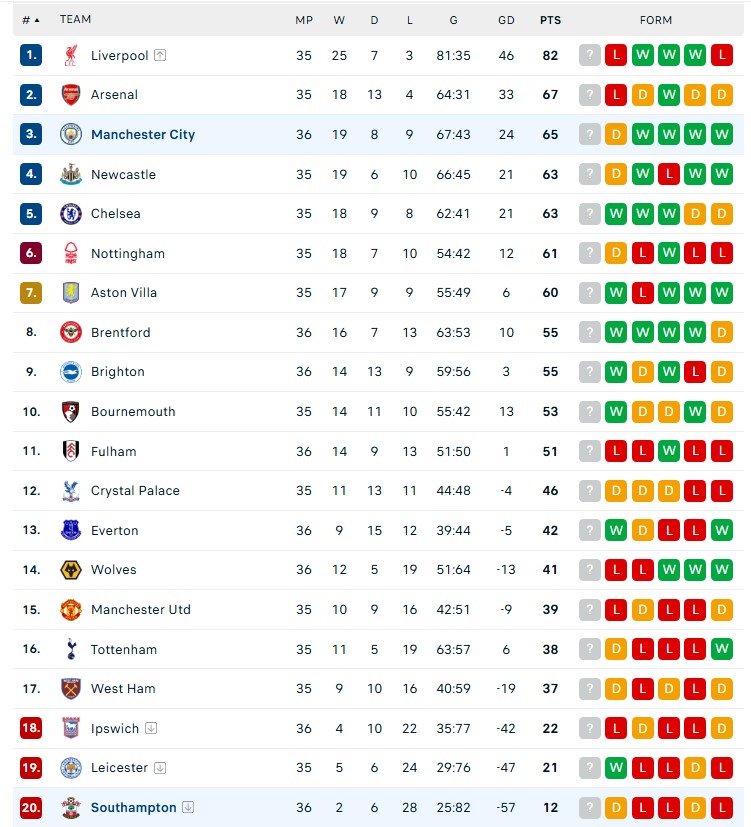Viewport: 751px width, 827px height.
Task: Click the Tottenham cockerel crest
Action: (71, 649)
